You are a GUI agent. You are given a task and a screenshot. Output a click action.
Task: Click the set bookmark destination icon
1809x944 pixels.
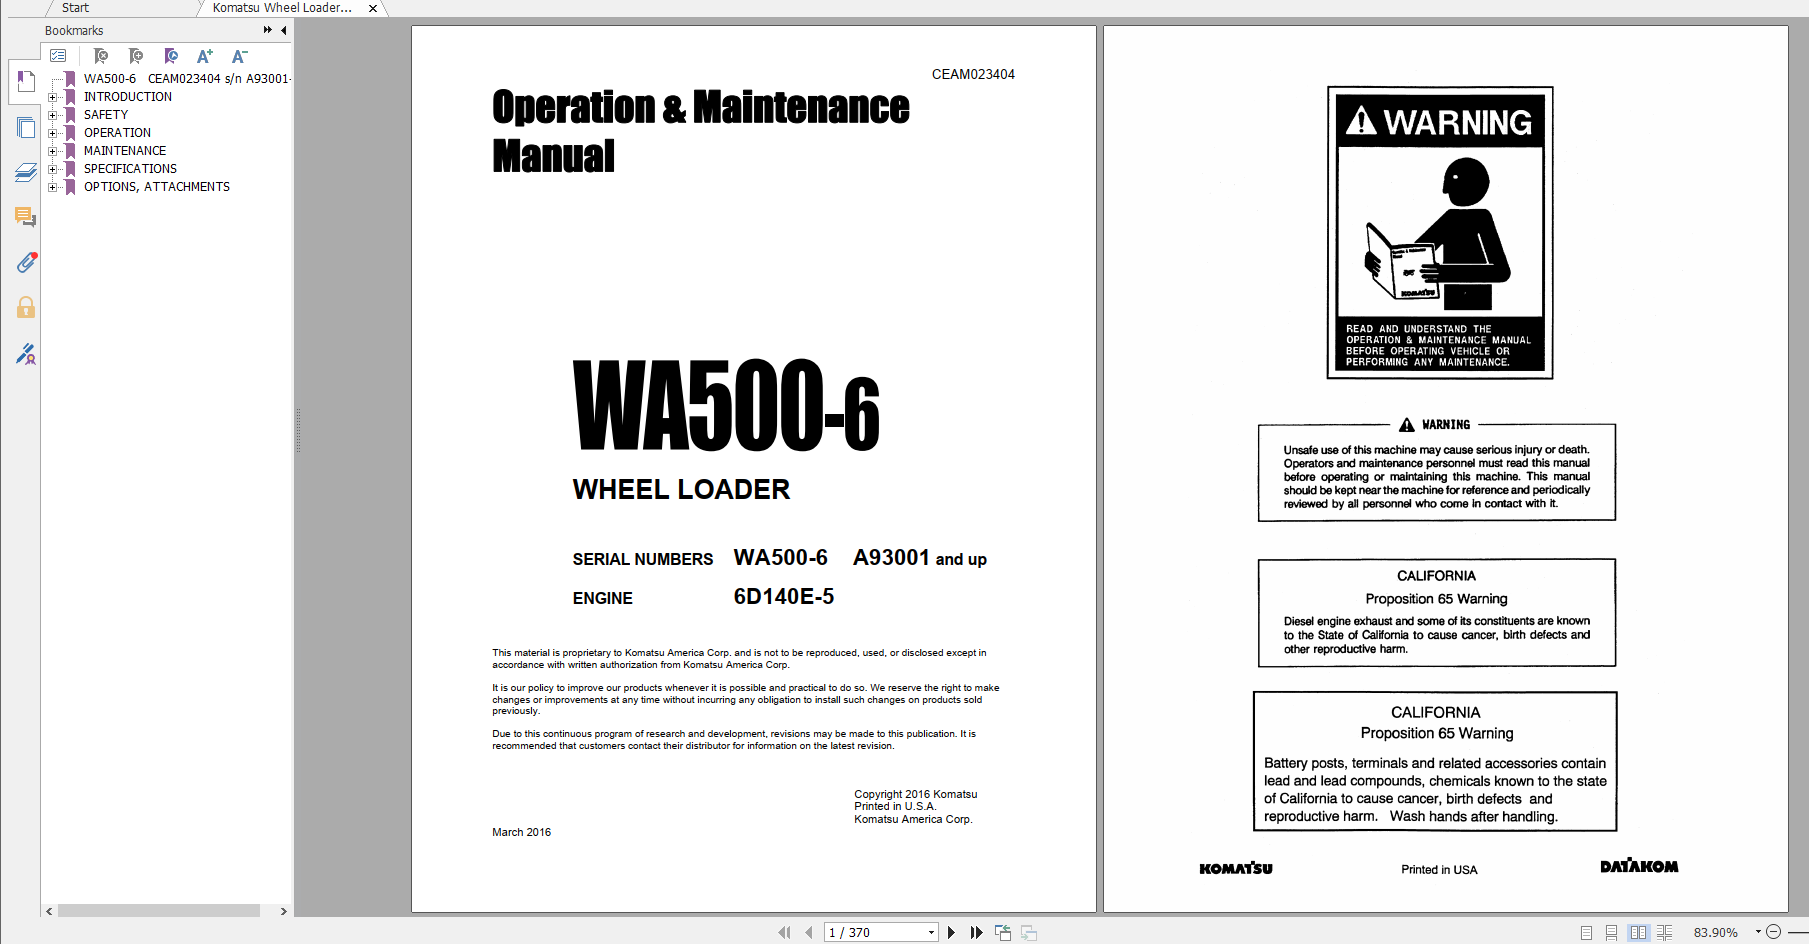(171, 56)
